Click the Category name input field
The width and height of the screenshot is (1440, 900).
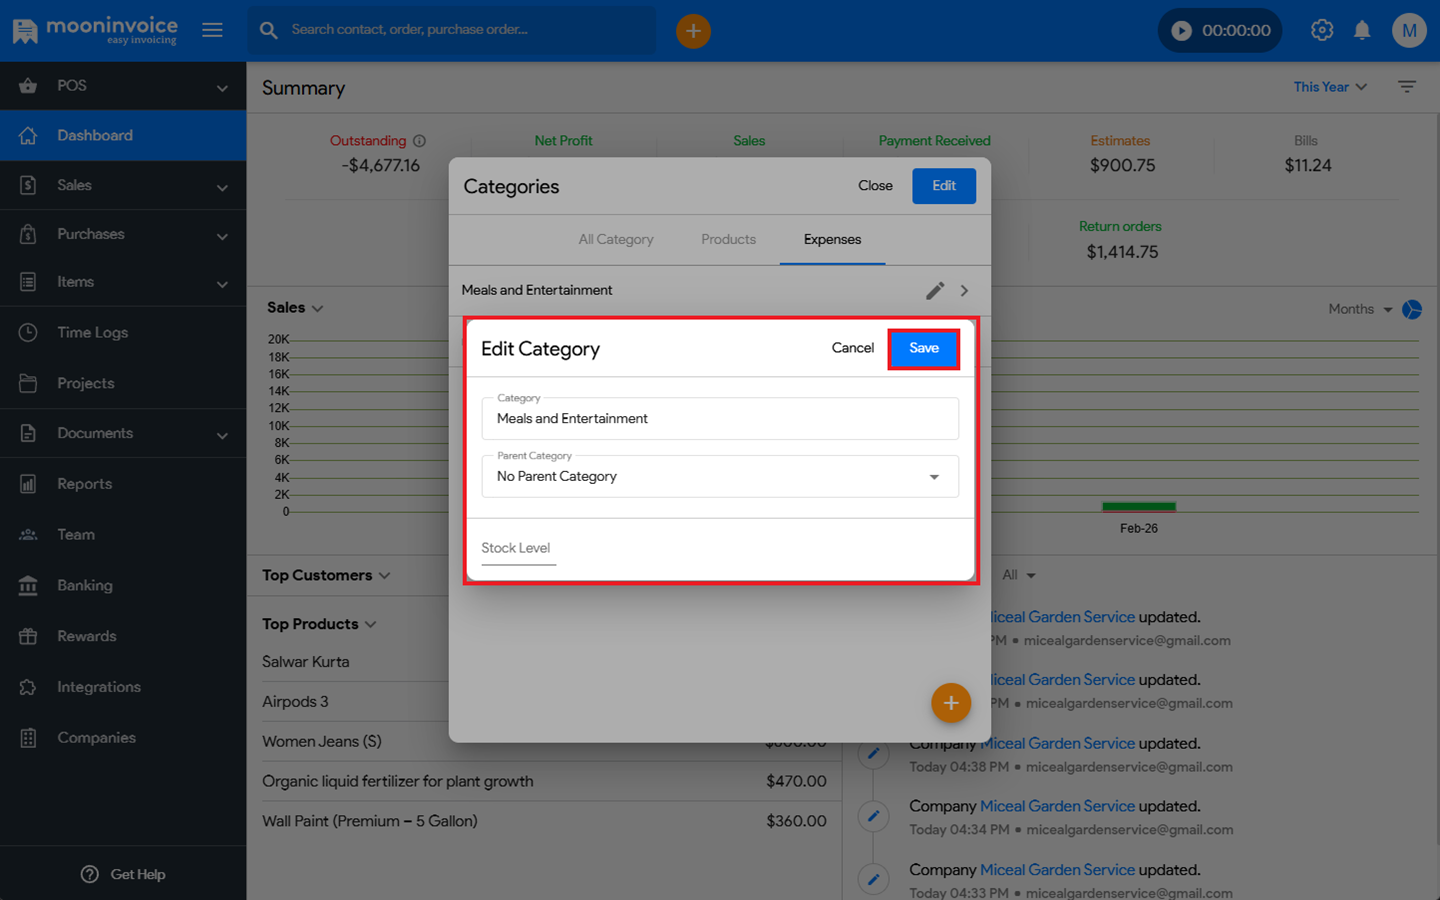coord(720,419)
